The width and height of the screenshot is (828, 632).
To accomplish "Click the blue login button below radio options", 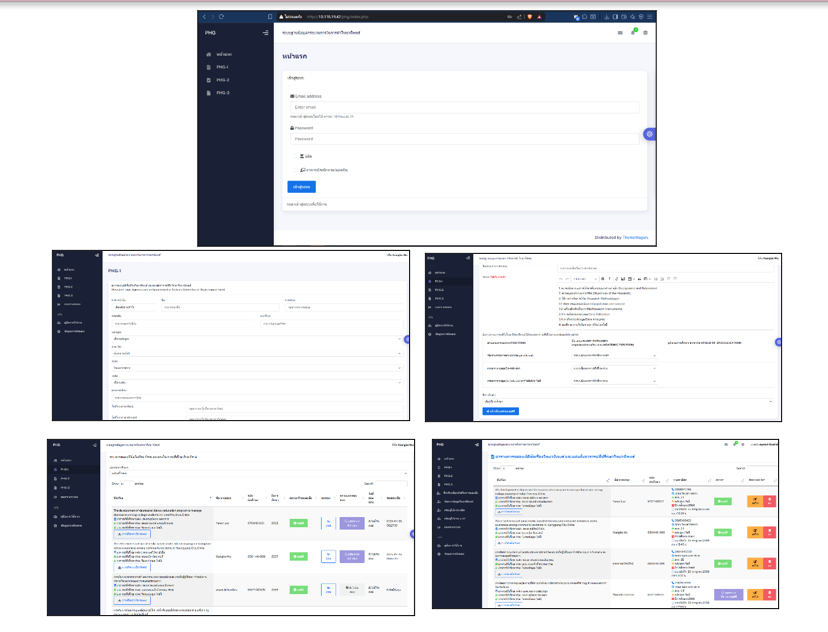I will [301, 187].
